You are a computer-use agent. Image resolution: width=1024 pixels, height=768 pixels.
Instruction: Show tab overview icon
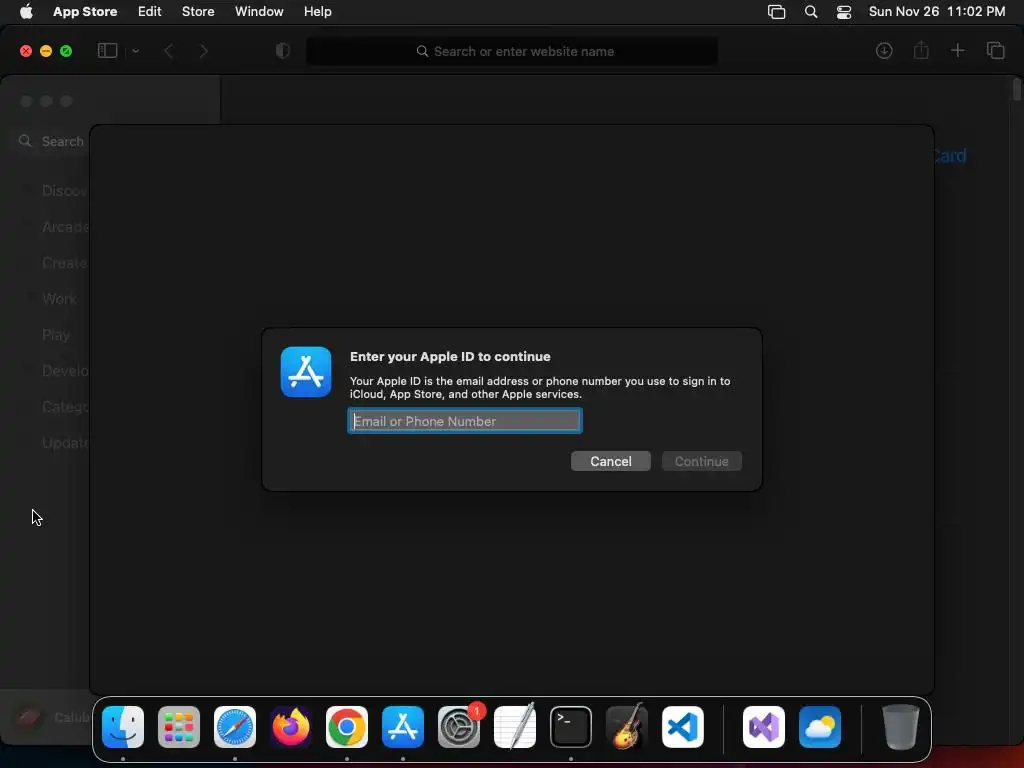click(x=995, y=50)
